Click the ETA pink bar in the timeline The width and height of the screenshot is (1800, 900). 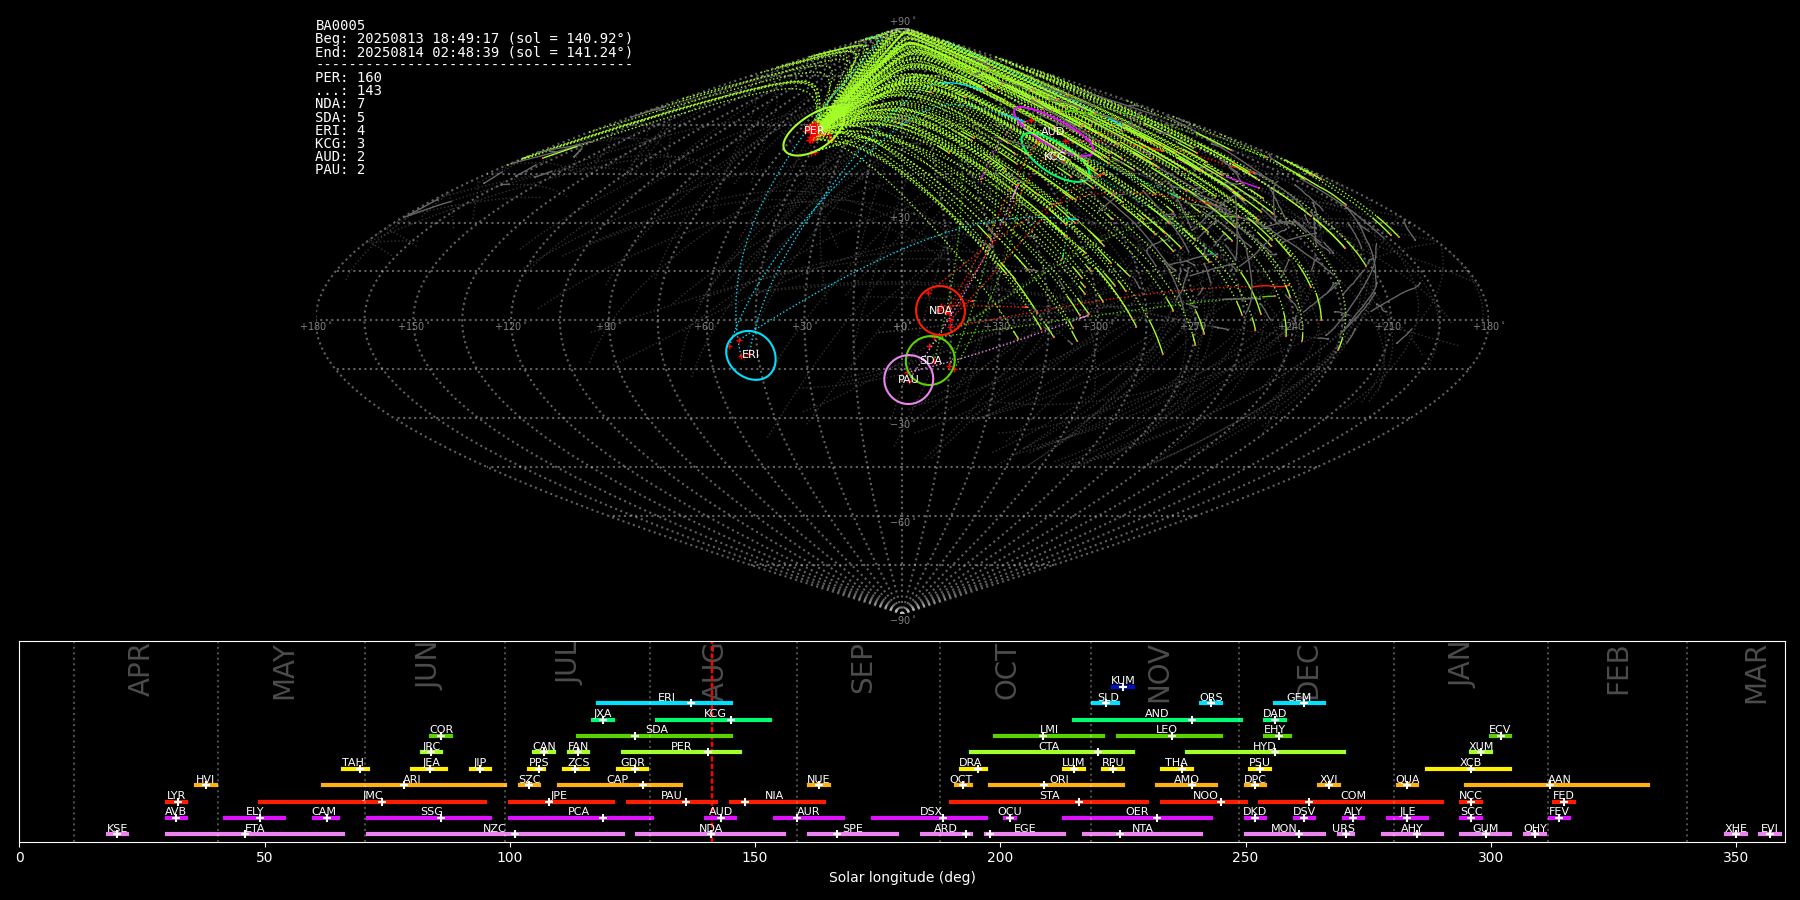(255, 834)
